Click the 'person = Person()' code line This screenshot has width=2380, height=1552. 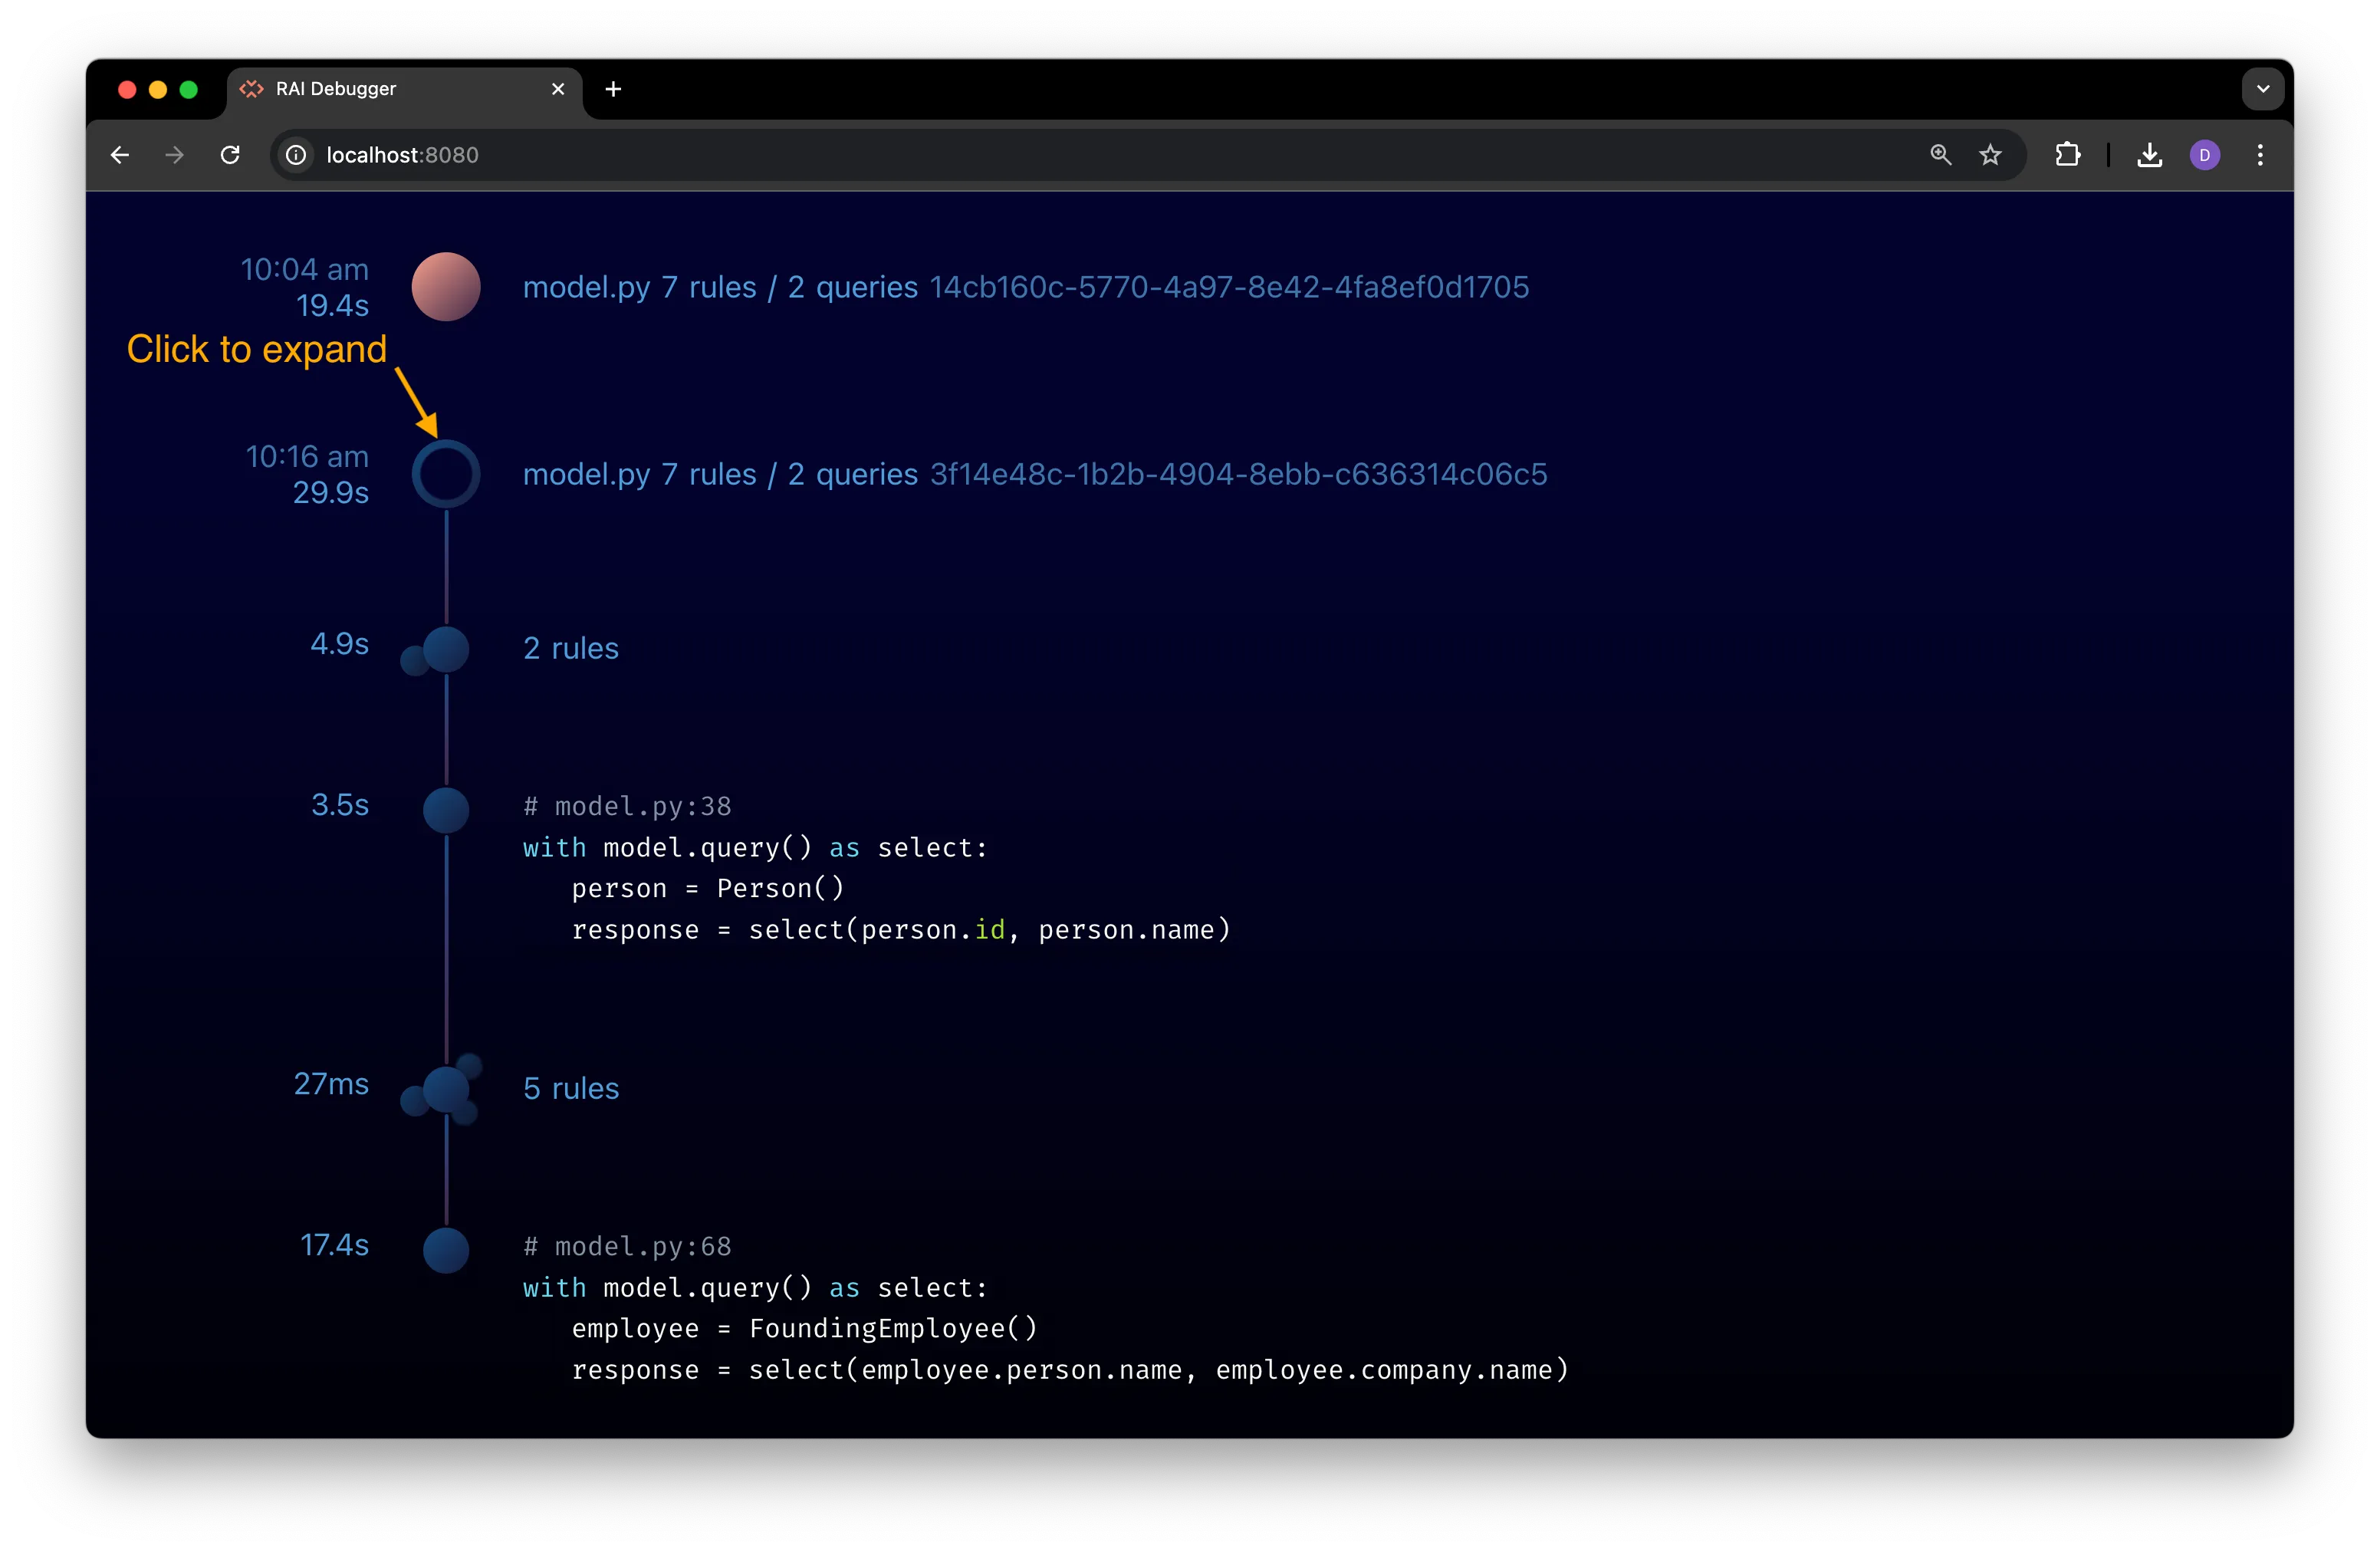click(708, 888)
